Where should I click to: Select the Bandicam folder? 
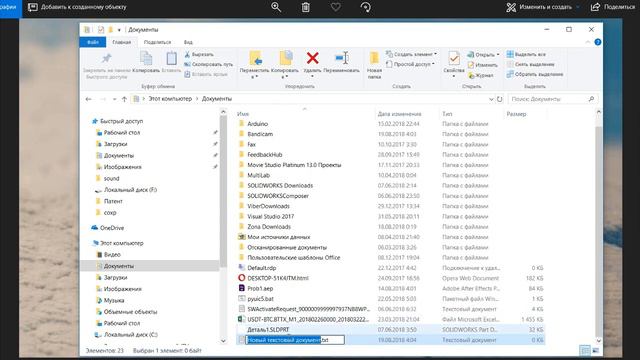point(260,134)
